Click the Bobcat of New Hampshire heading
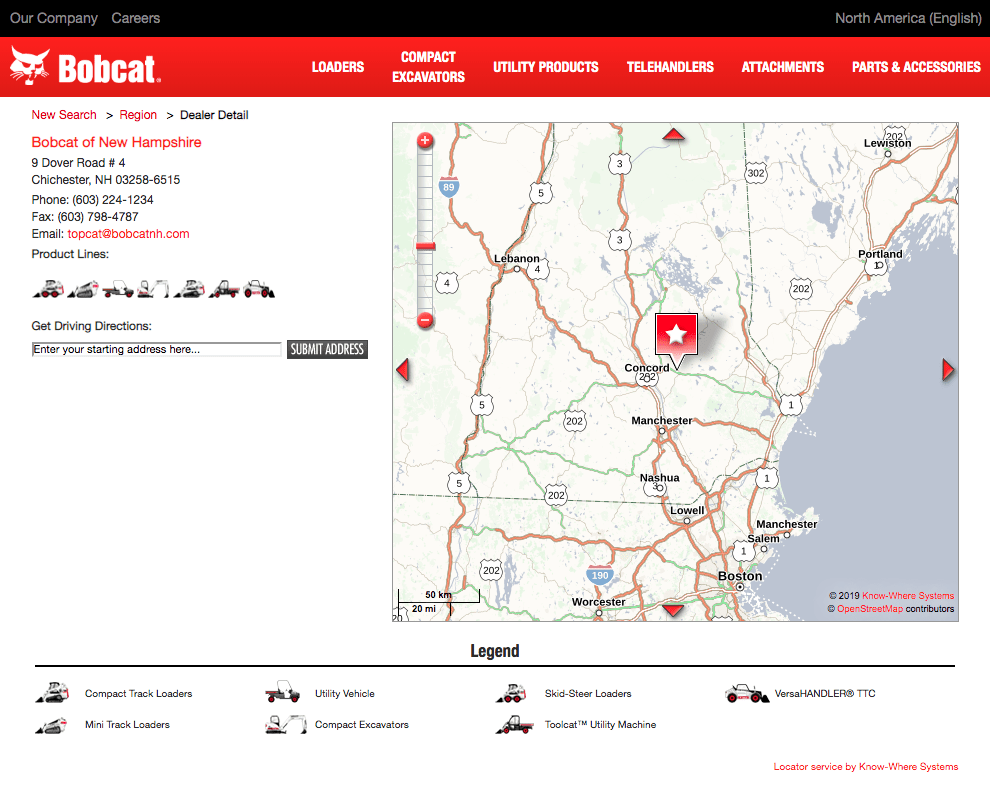Viewport: 990px width, 789px height. (116, 142)
